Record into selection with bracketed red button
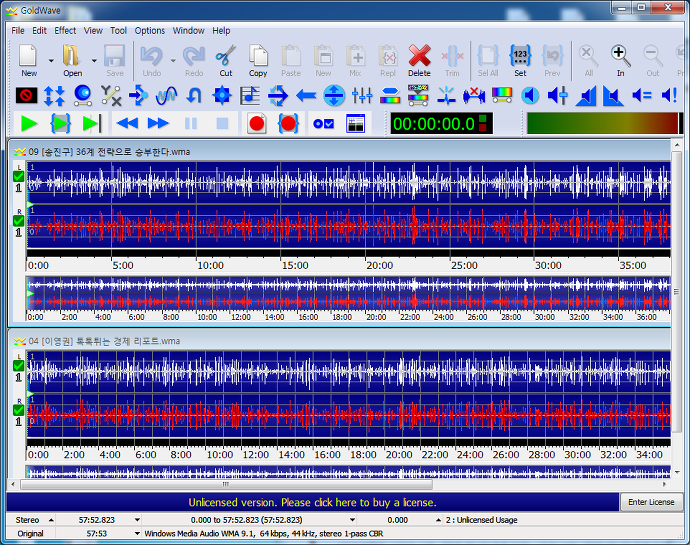This screenshot has width=690, height=545. (288, 124)
